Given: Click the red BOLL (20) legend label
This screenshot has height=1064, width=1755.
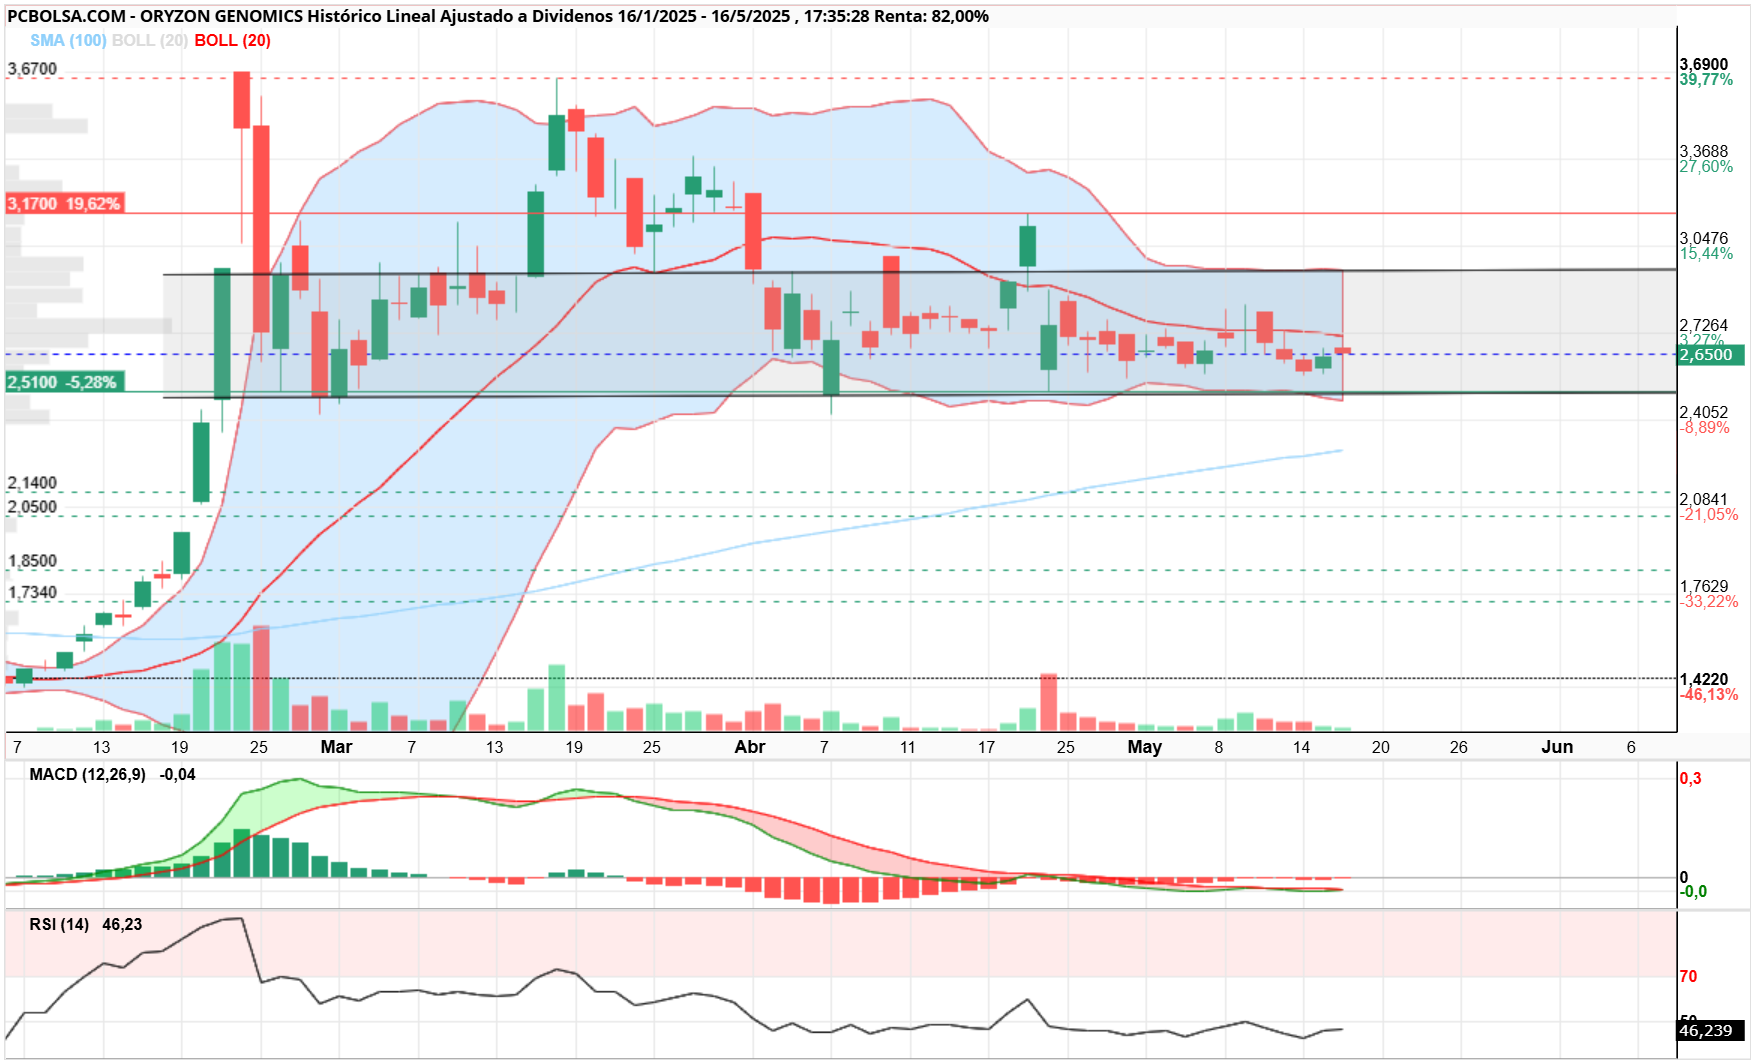Looking at the screenshot, I should (x=232, y=40).
